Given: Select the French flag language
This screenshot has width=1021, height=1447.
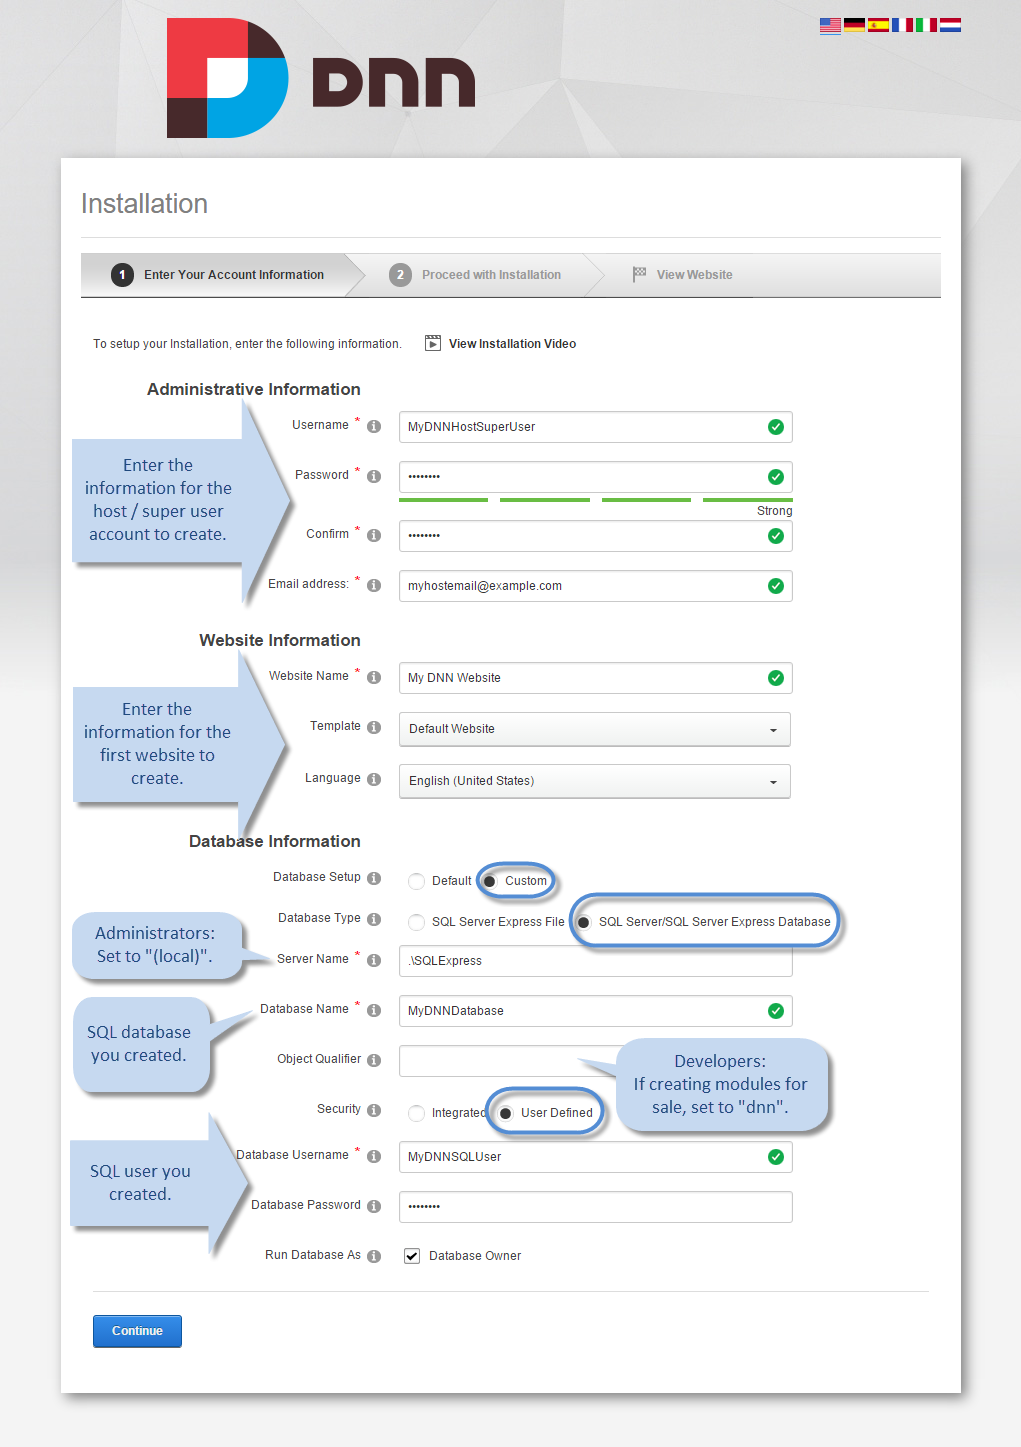Looking at the screenshot, I should click(902, 26).
